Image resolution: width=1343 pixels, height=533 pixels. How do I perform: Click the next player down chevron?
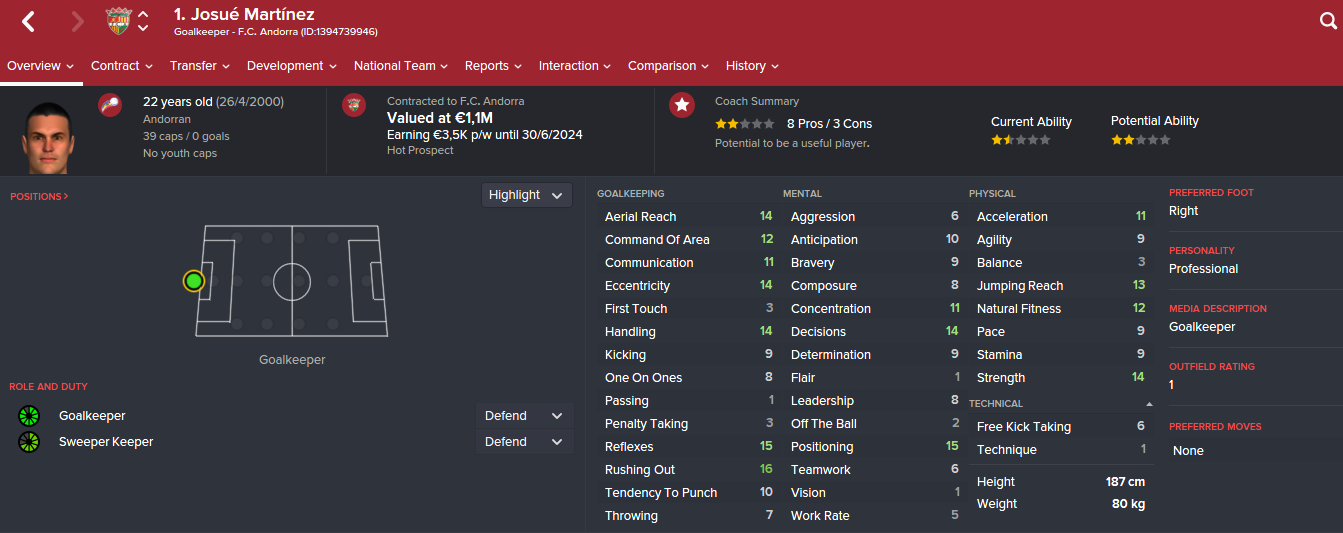143,29
